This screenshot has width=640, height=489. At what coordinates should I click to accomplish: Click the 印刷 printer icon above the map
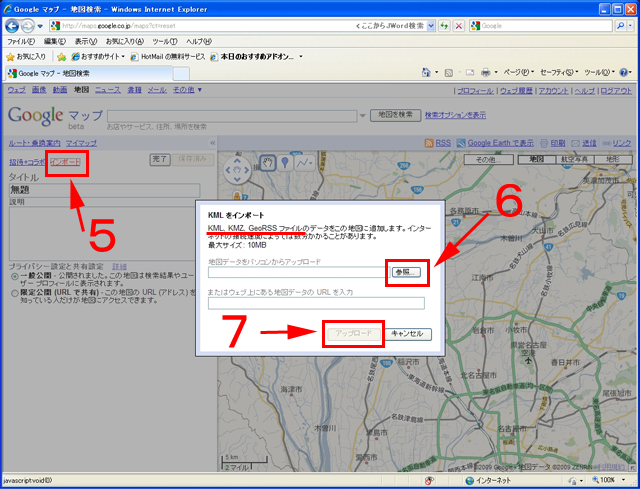[544, 143]
